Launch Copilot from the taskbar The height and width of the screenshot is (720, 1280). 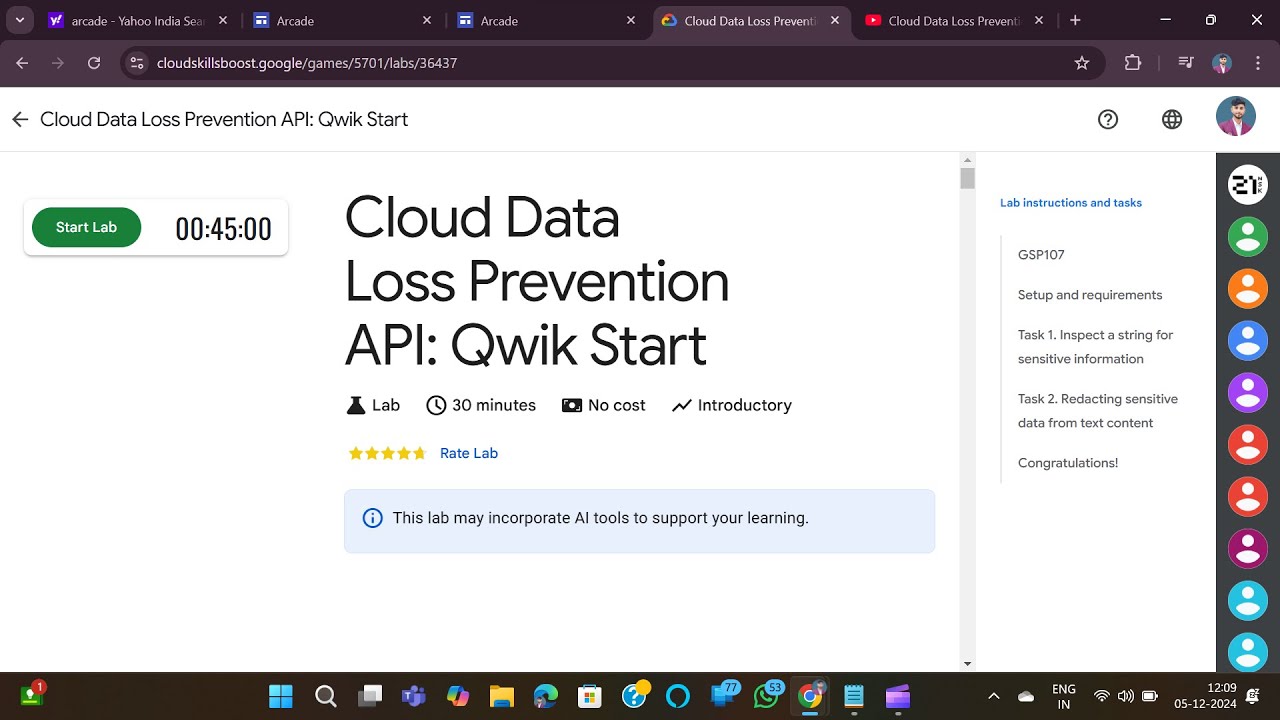457,696
